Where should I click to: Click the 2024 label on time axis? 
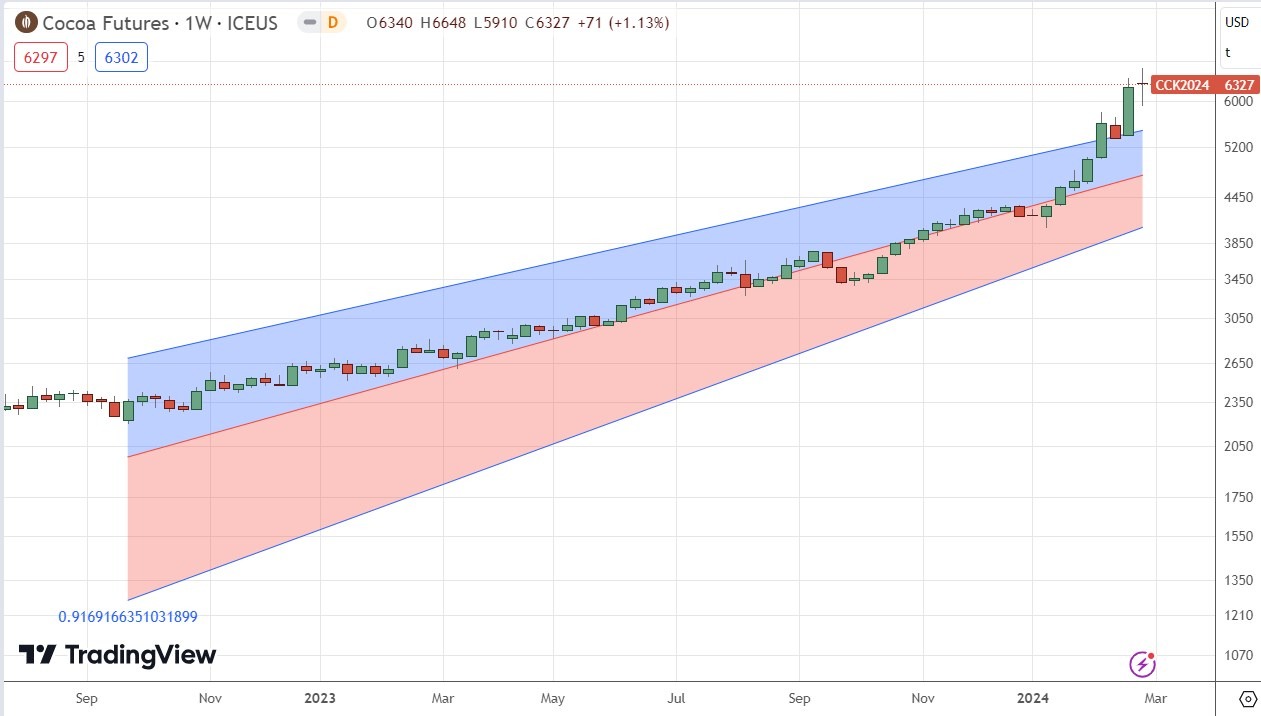(1032, 698)
